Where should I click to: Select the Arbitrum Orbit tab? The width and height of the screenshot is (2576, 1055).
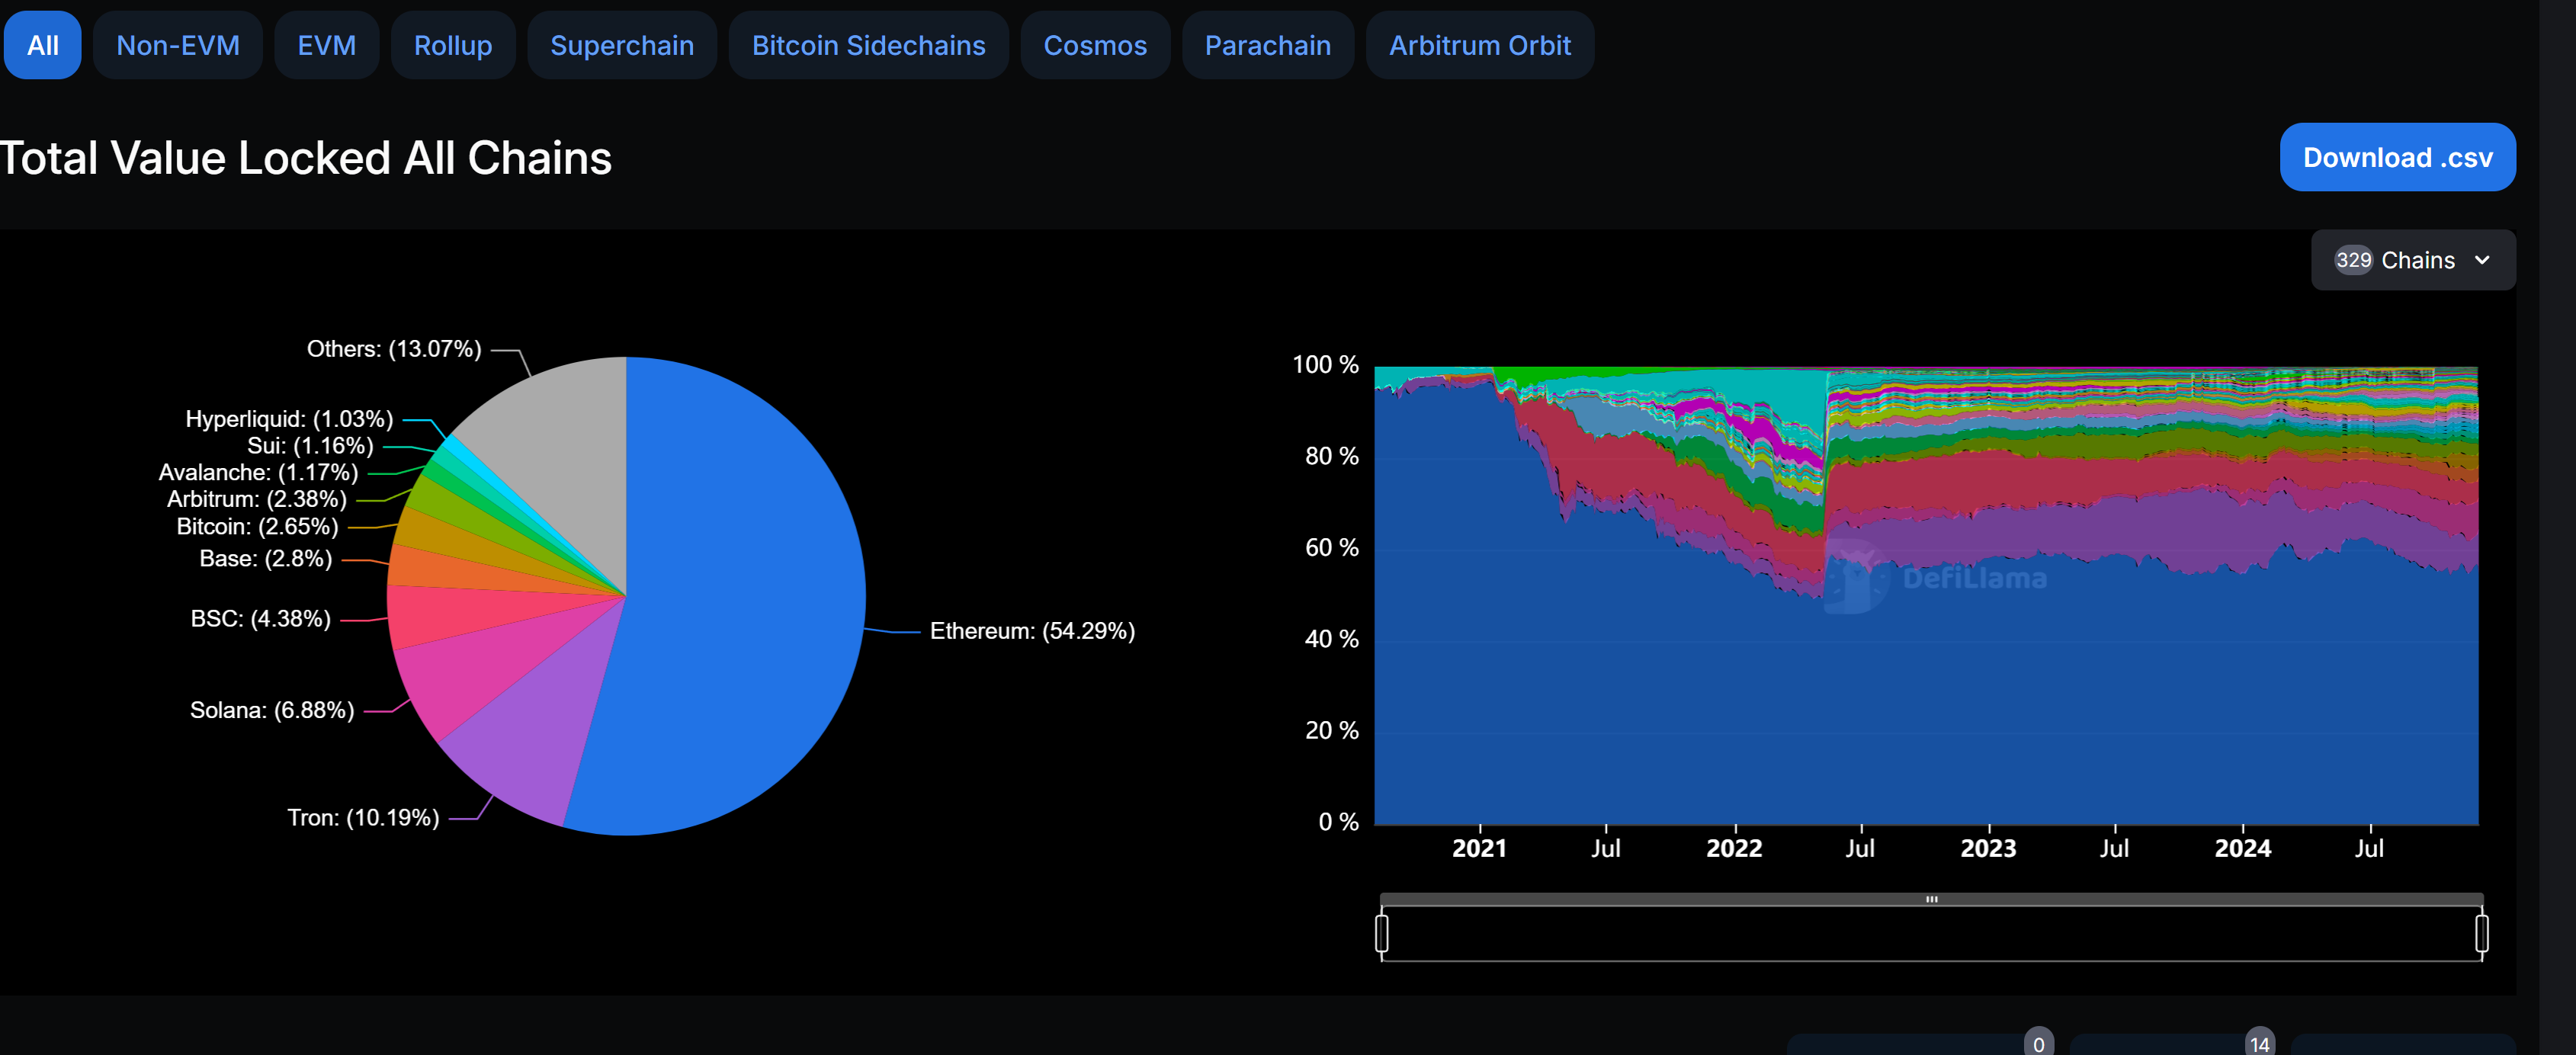1479,45
